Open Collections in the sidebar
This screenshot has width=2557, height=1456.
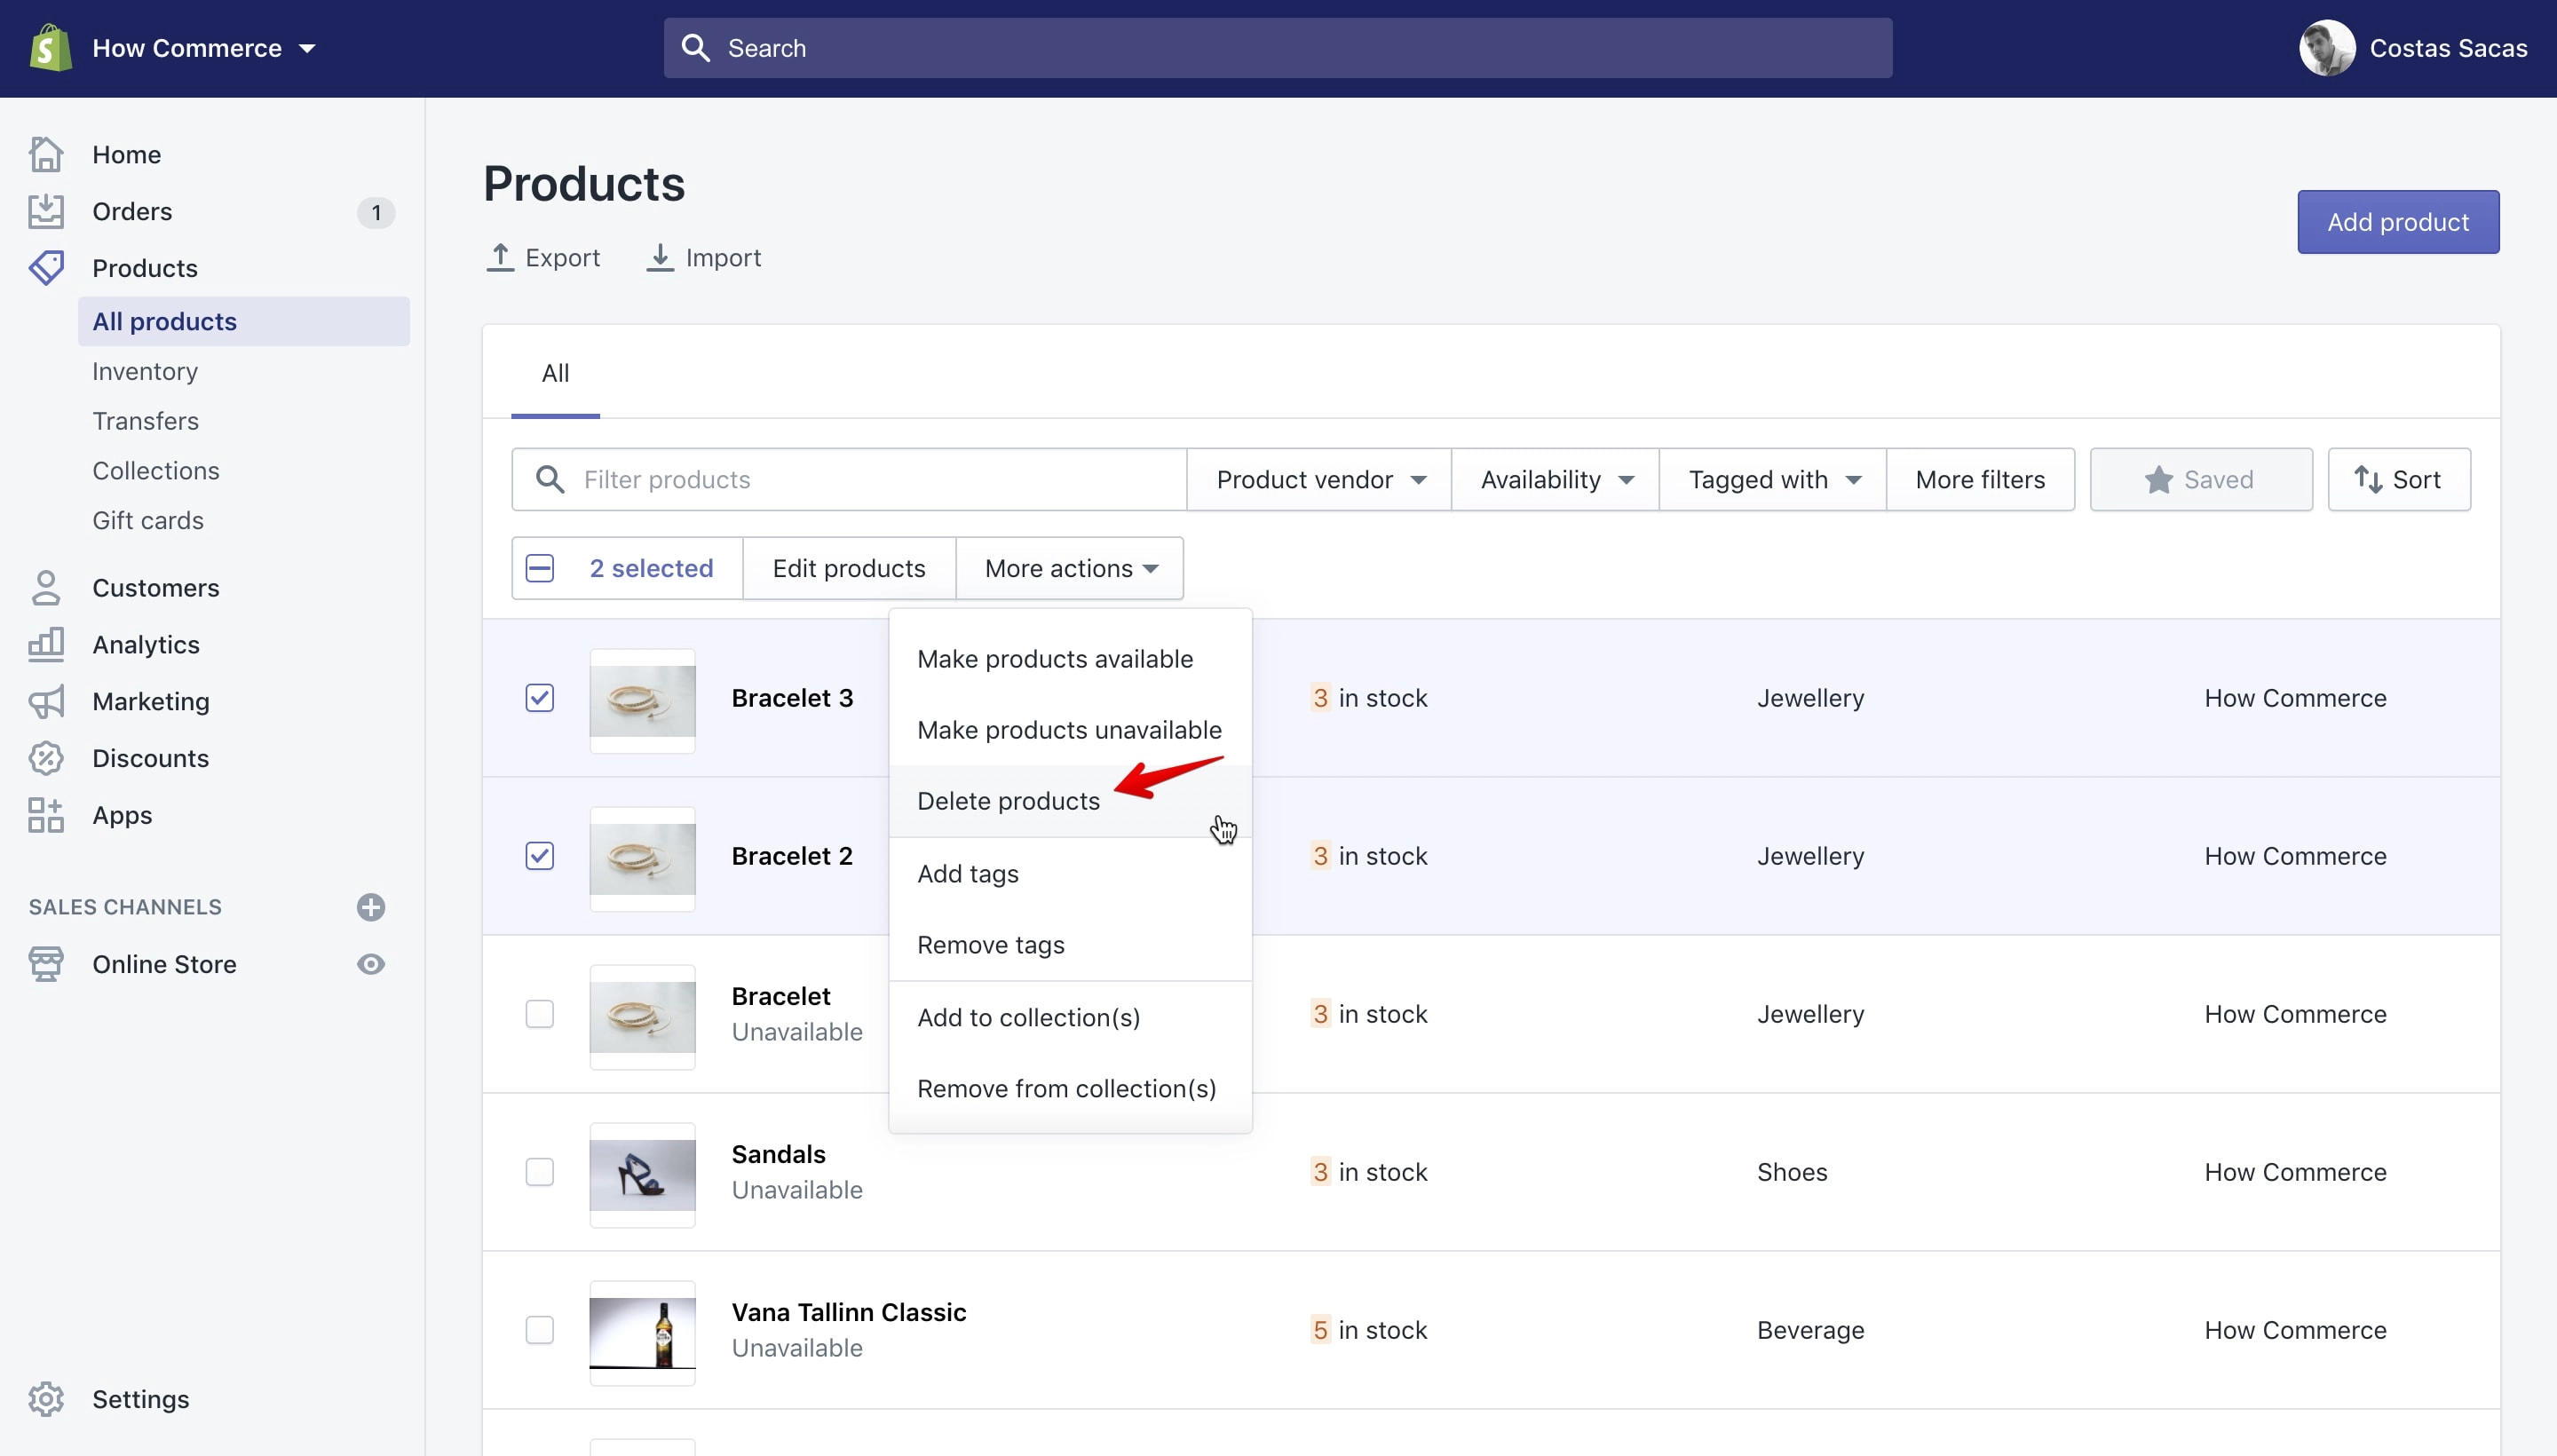156,471
